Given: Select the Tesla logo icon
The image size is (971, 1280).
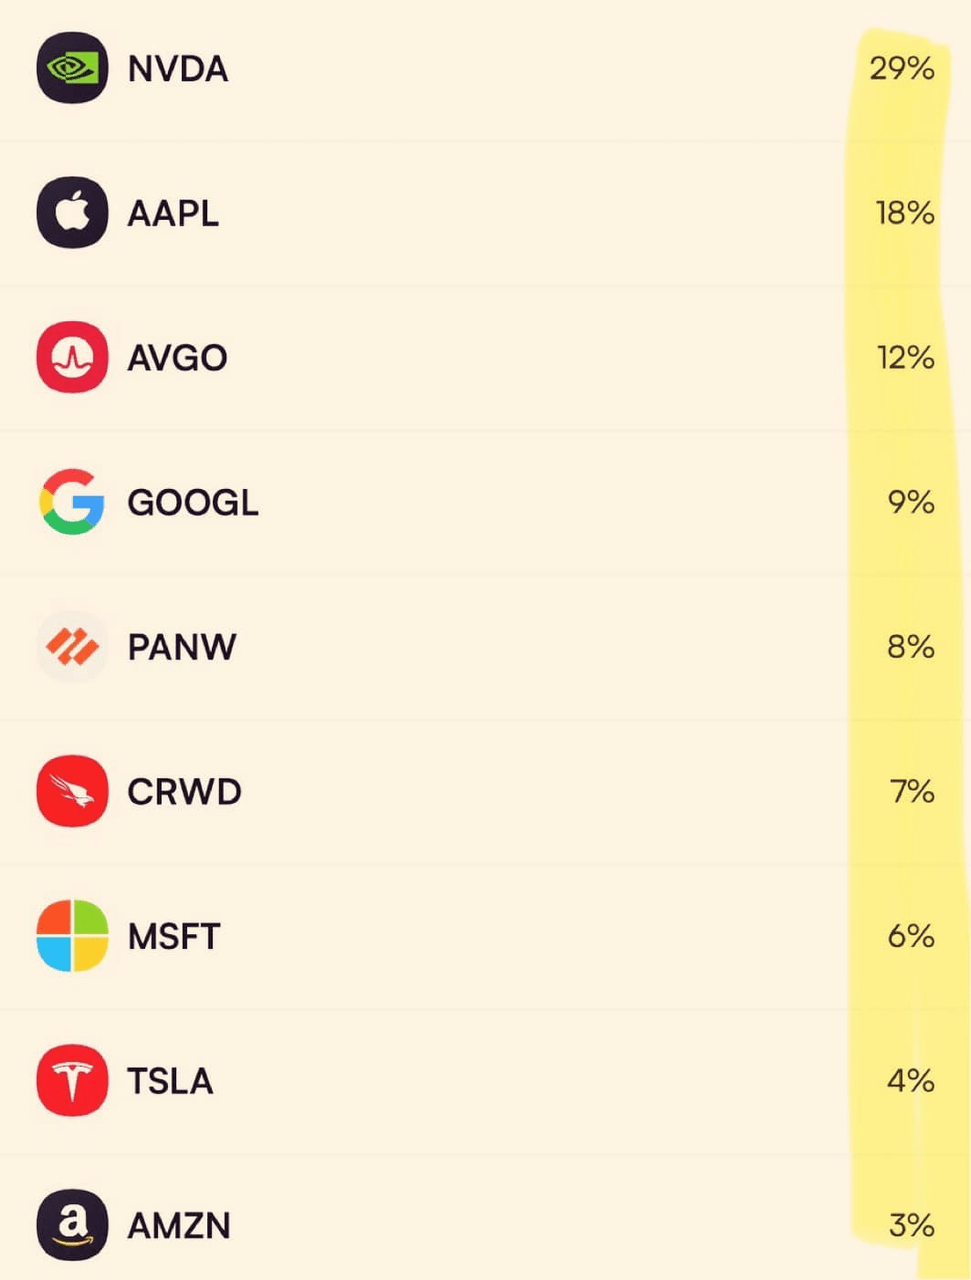Looking at the screenshot, I should pos(72,1080).
